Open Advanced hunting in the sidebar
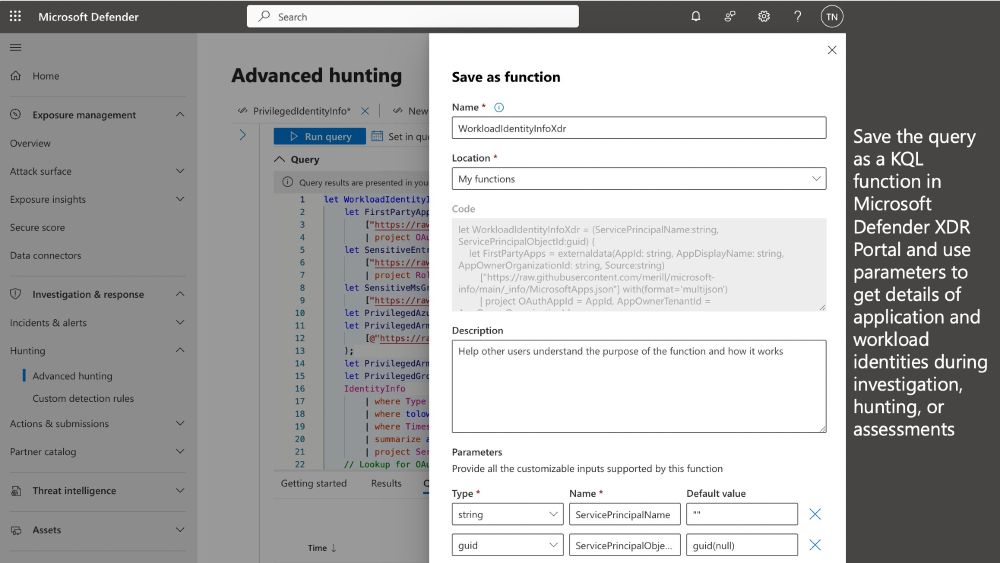Image resolution: width=1000 pixels, height=563 pixels. click(72, 376)
